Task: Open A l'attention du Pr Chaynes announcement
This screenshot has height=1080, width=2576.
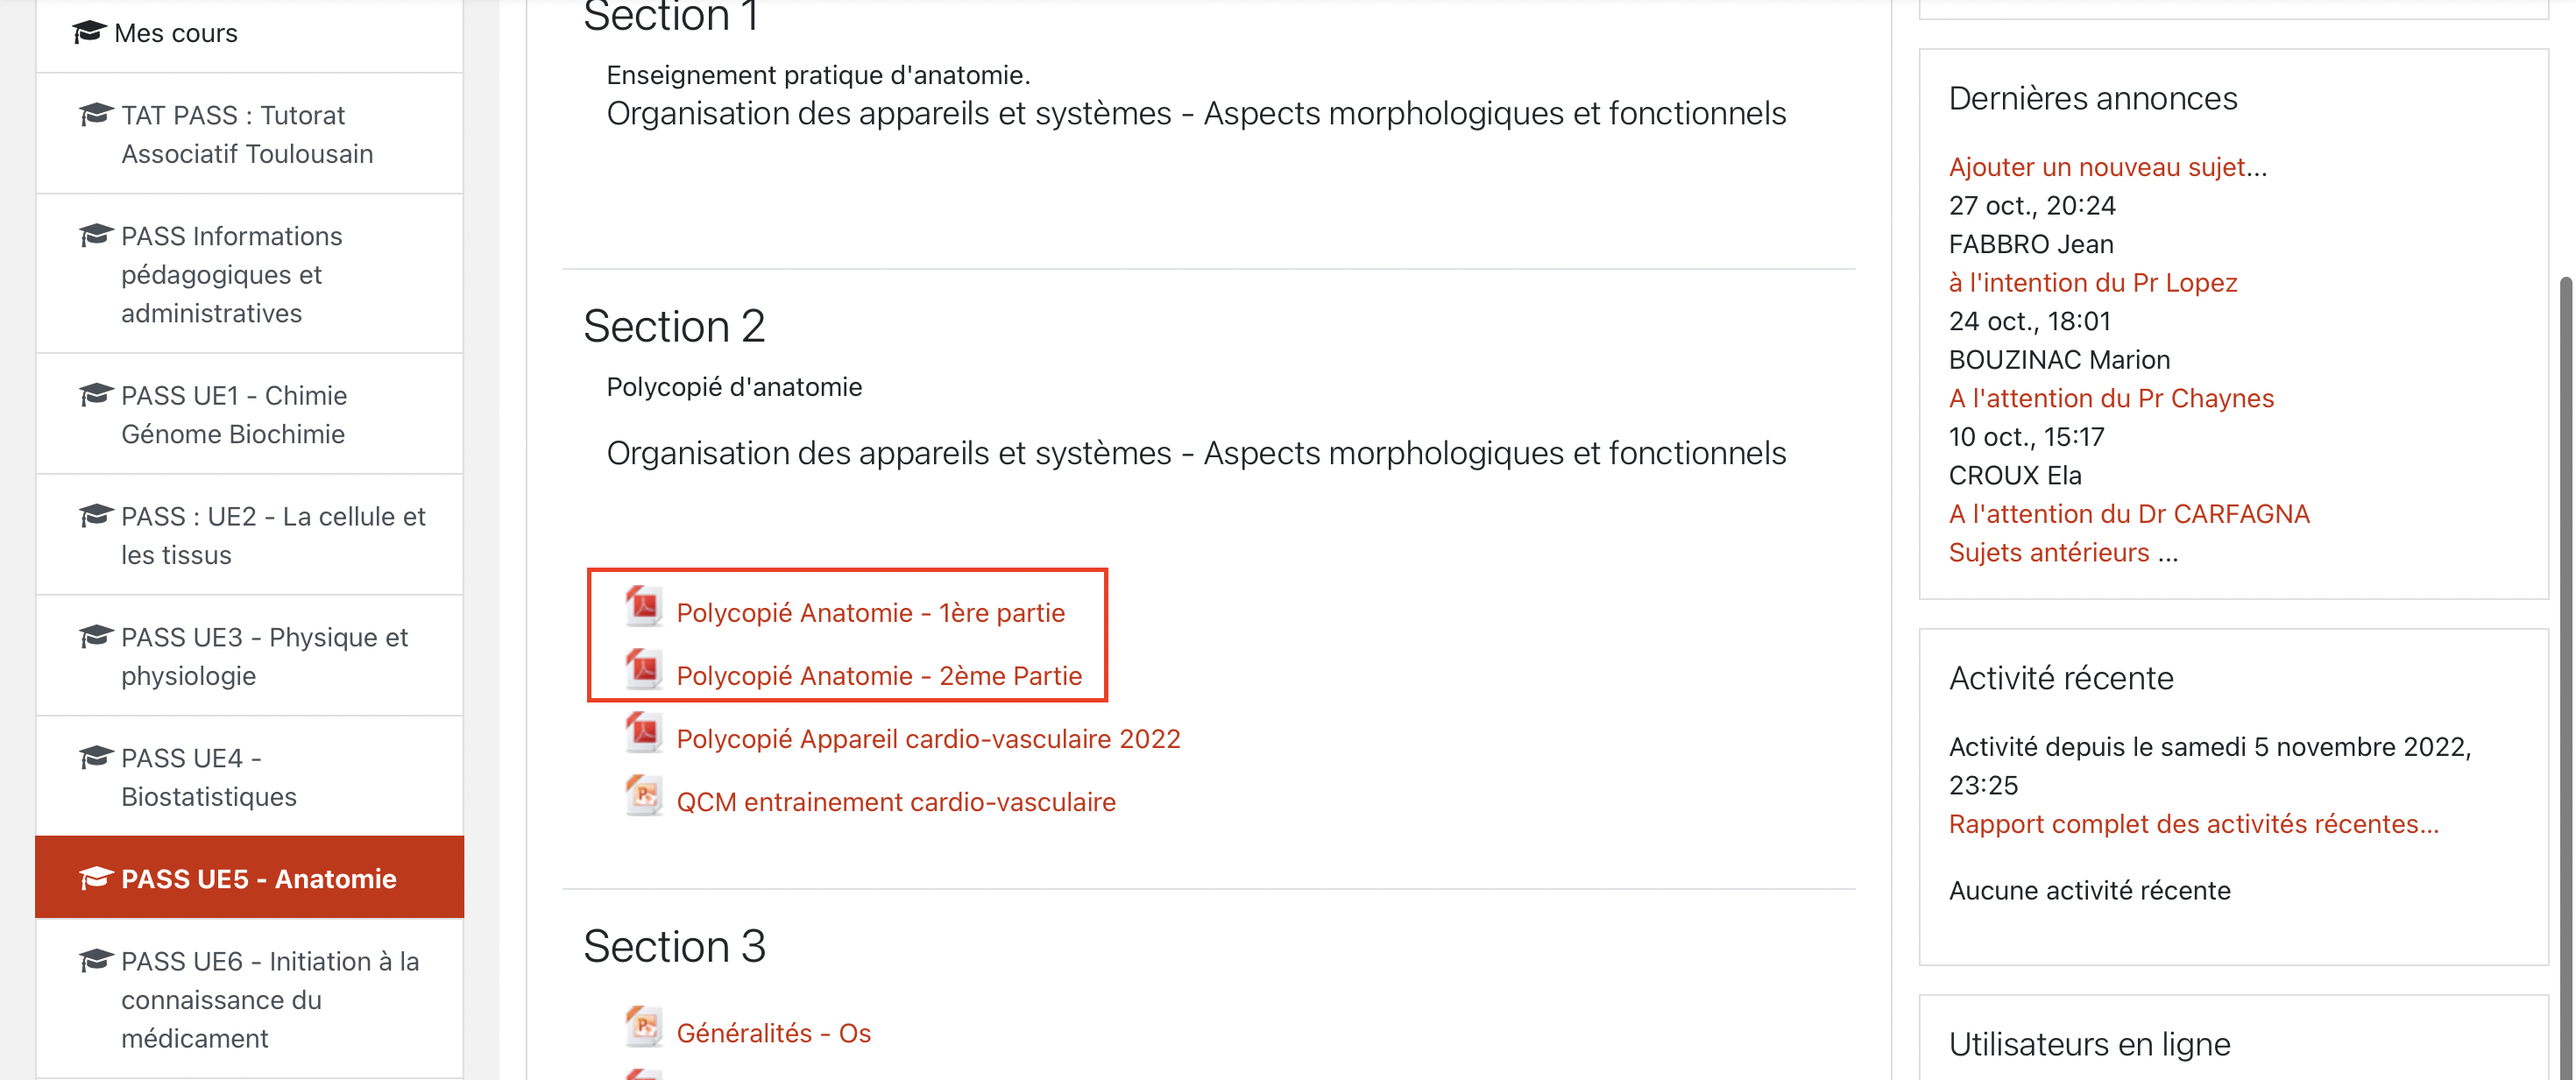Action: pos(2110,399)
